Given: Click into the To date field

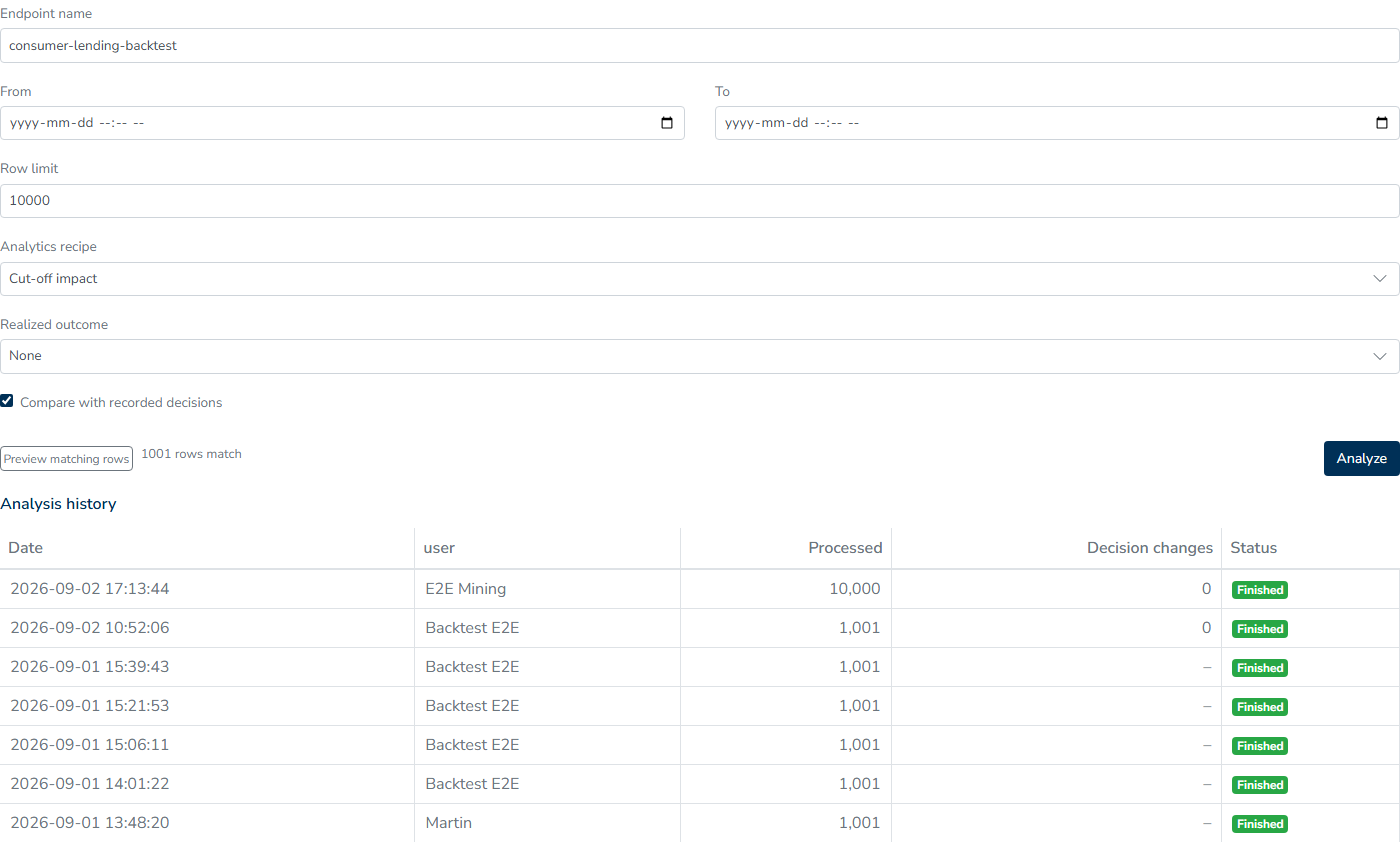Looking at the screenshot, I should (1057, 123).
